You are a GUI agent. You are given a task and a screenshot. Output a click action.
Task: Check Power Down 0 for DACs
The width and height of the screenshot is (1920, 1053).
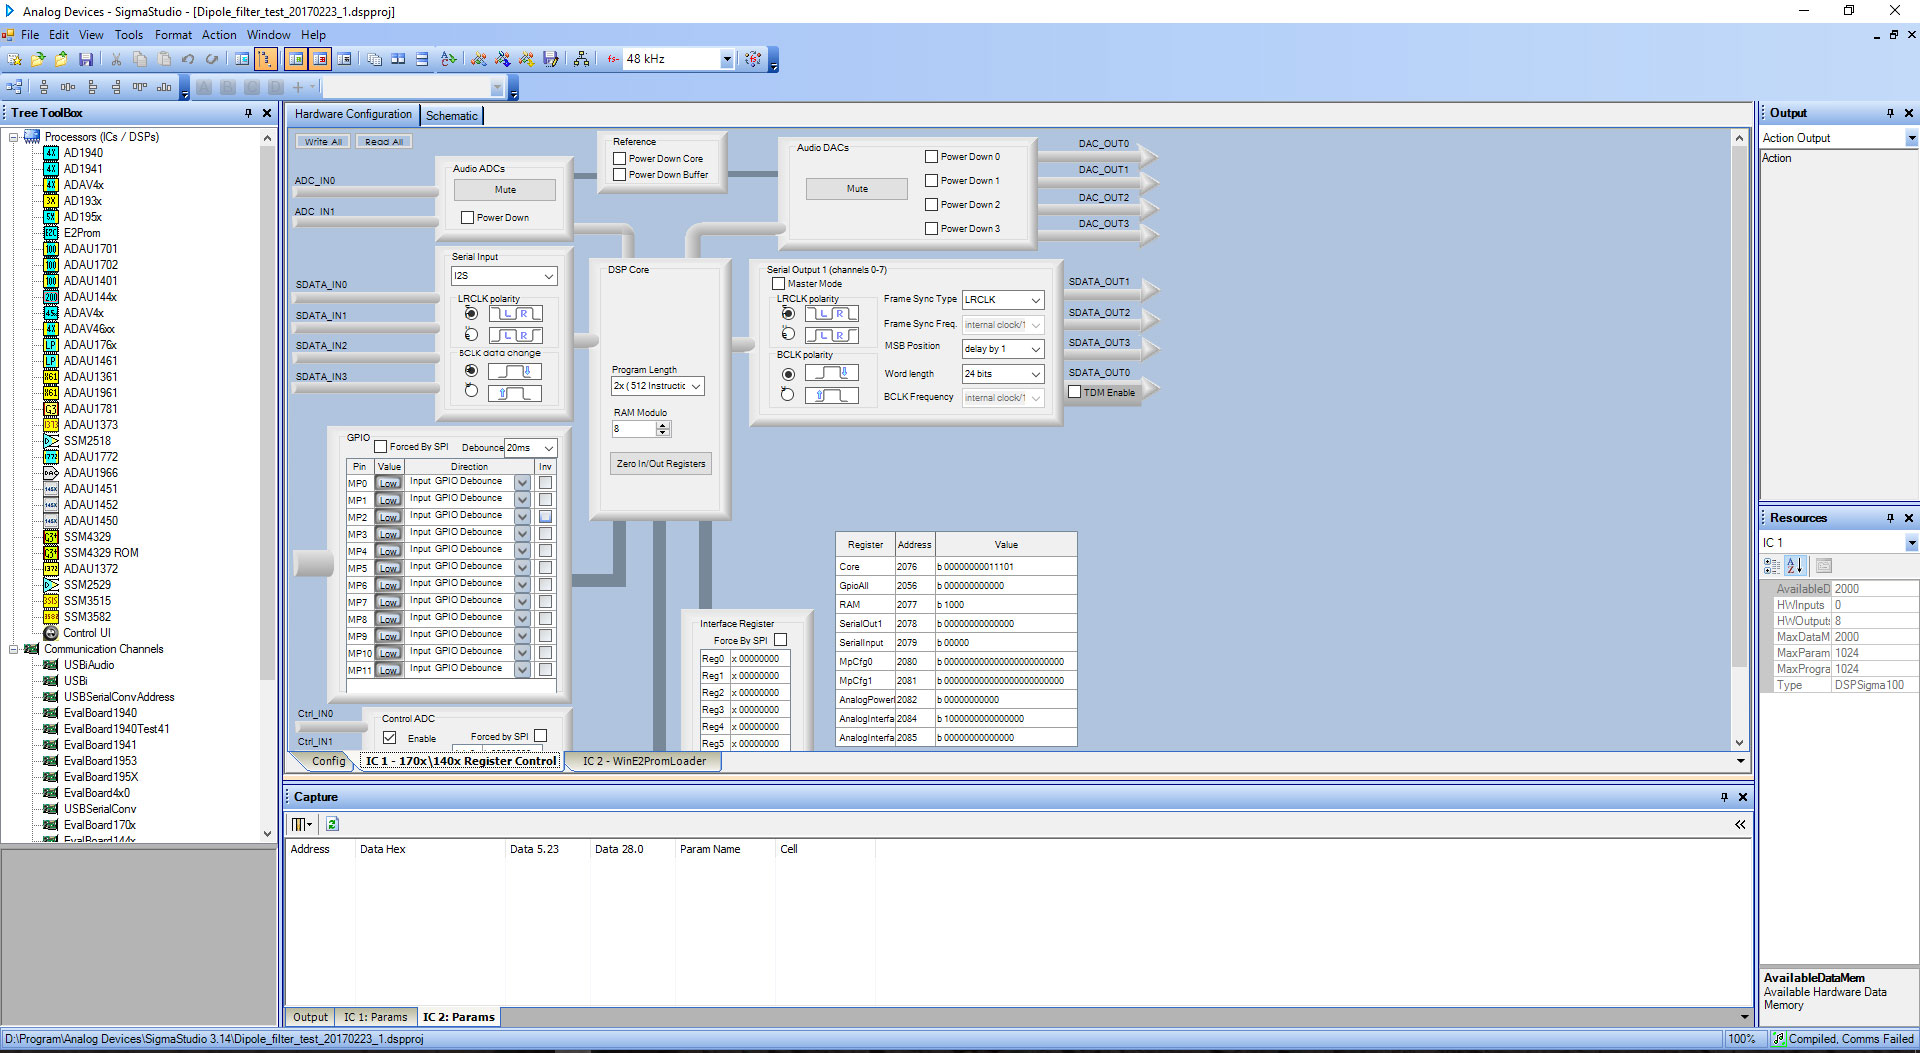click(931, 156)
